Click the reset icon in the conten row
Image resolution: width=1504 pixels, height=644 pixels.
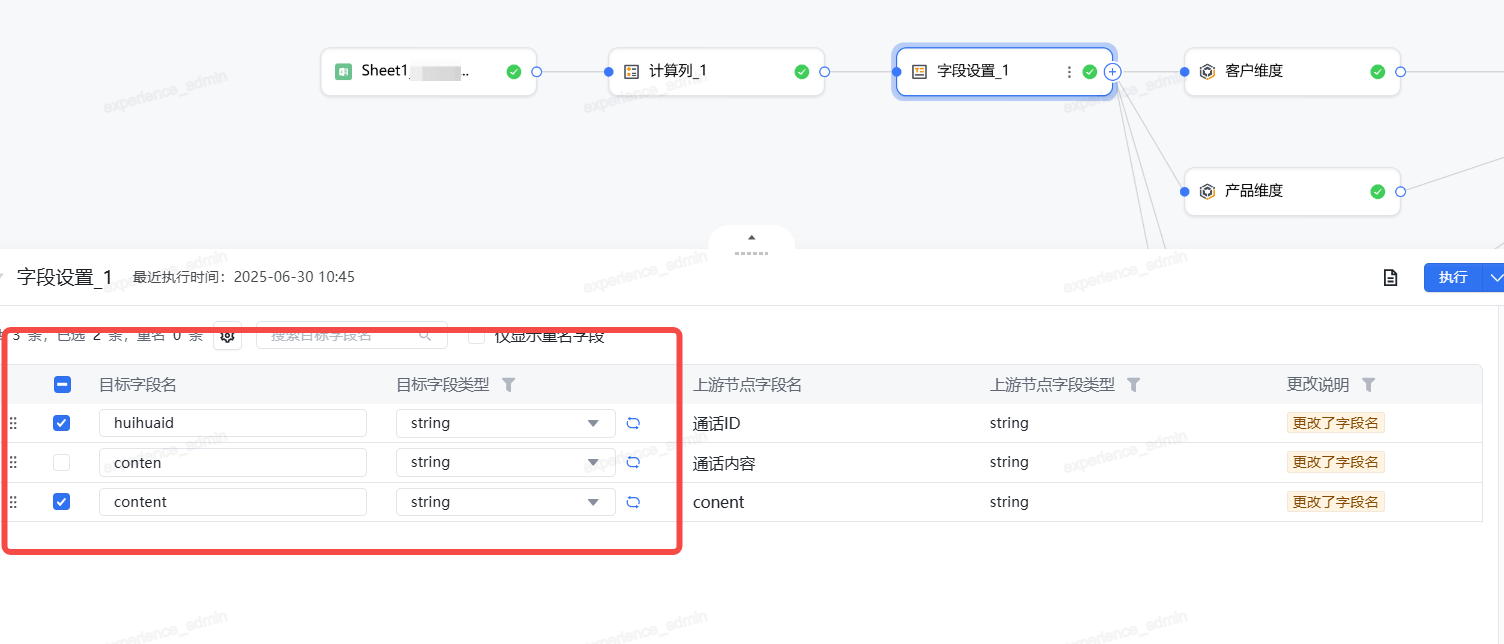click(633, 462)
